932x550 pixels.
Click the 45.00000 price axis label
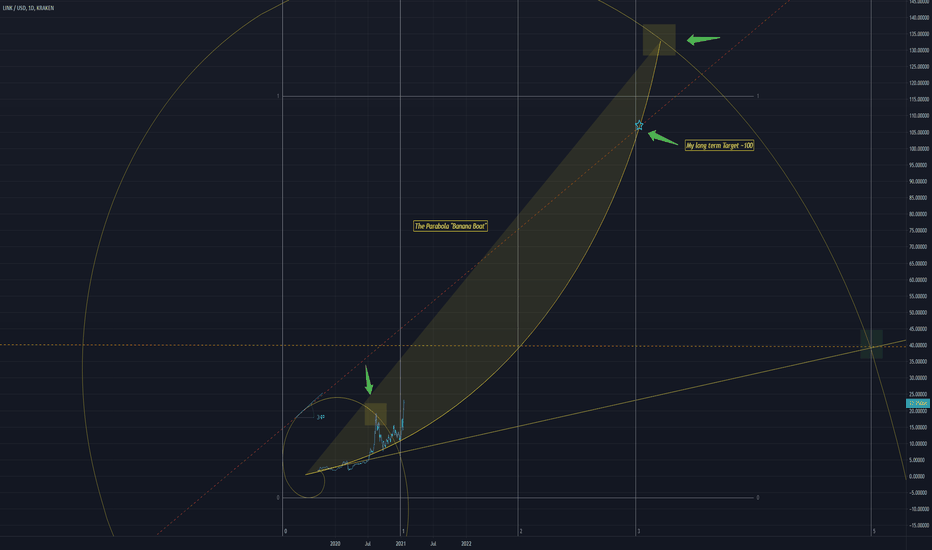[x=919, y=329]
